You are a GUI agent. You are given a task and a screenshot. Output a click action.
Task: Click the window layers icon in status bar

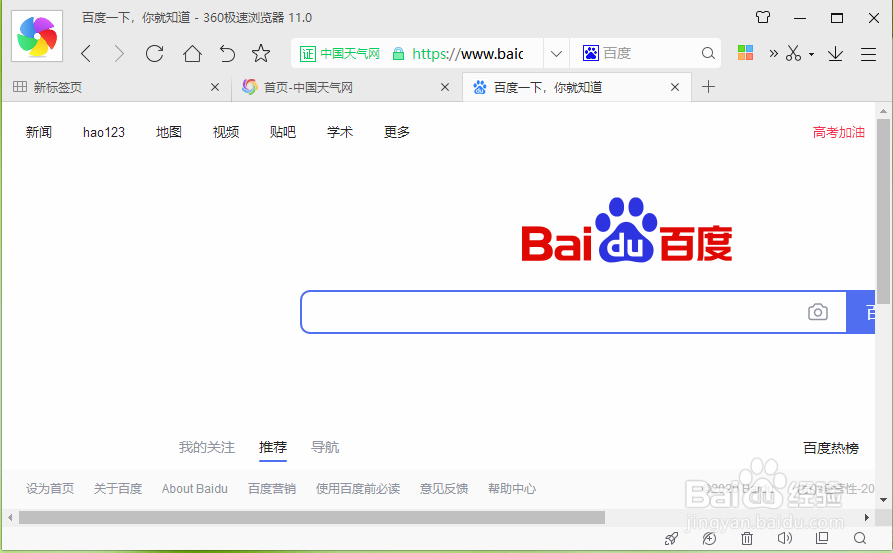tap(822, 538)
